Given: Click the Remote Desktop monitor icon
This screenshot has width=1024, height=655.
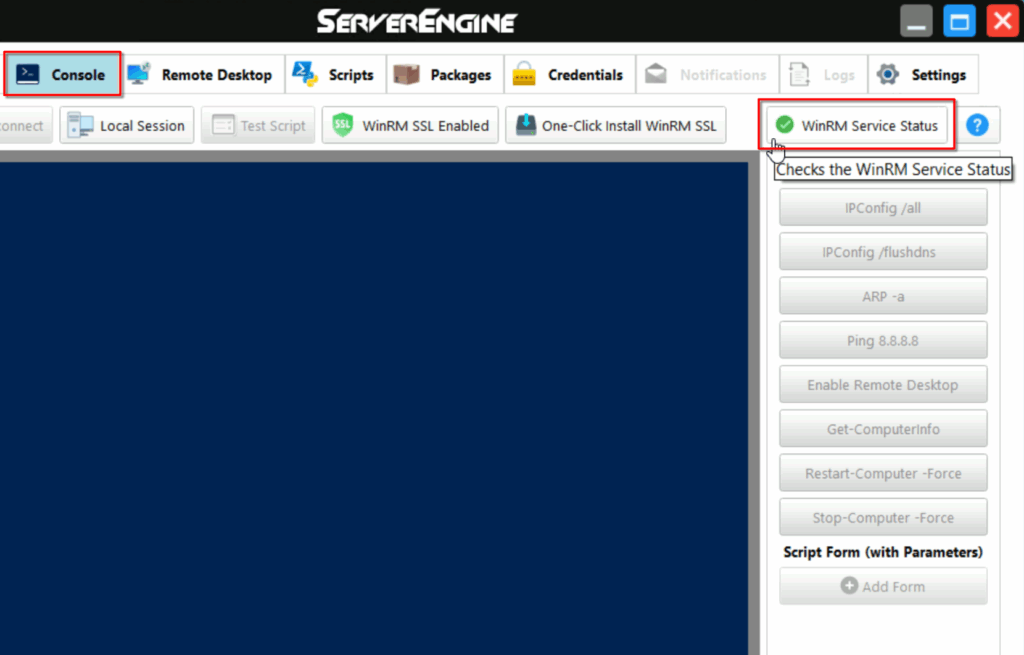Looking at the screenshot, I should (x=139, y=74).
